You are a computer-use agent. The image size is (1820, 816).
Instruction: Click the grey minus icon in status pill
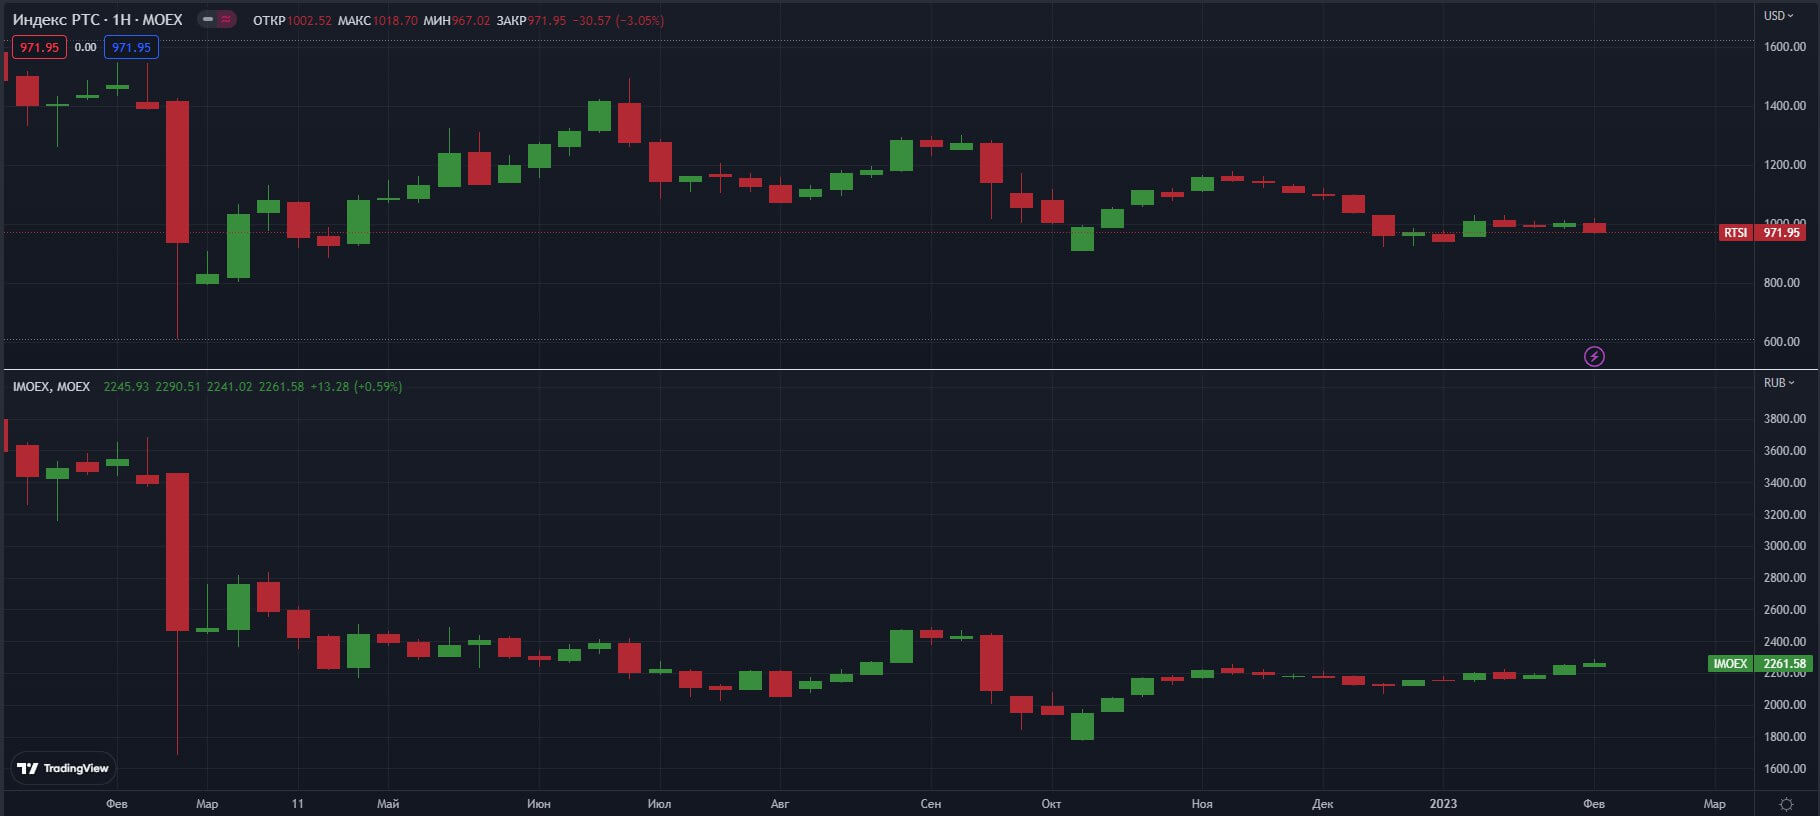[208, 19]
